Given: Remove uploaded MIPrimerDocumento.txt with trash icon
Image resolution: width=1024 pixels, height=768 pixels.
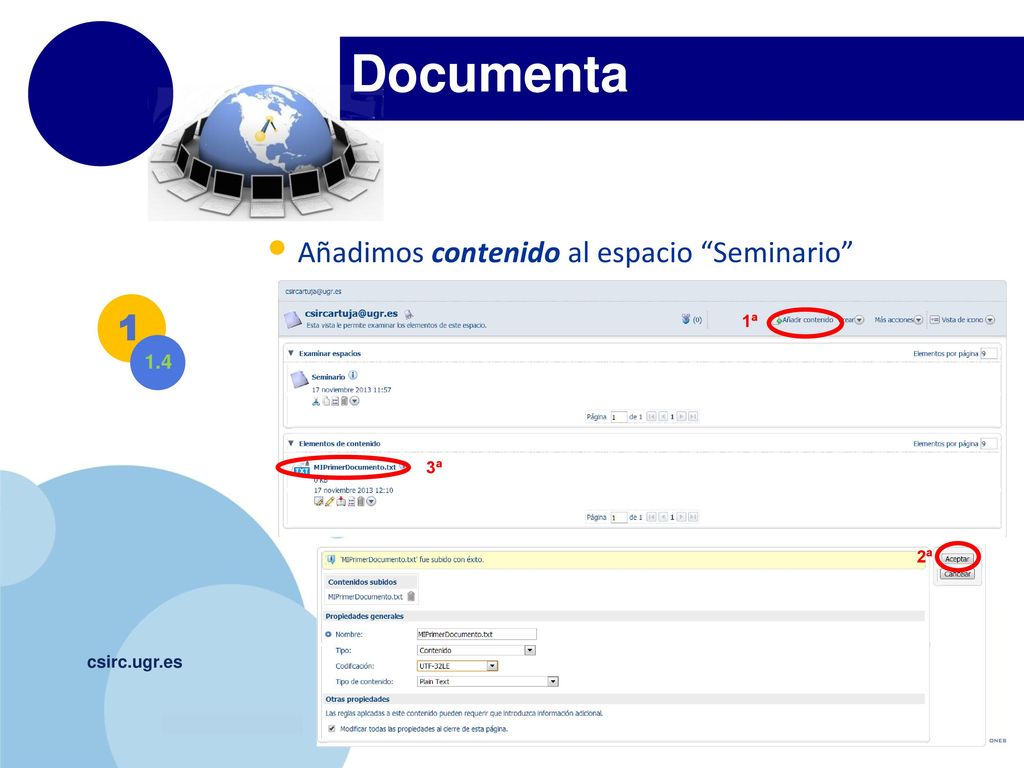Looking at the screenshot, I should tap(411, 596).
